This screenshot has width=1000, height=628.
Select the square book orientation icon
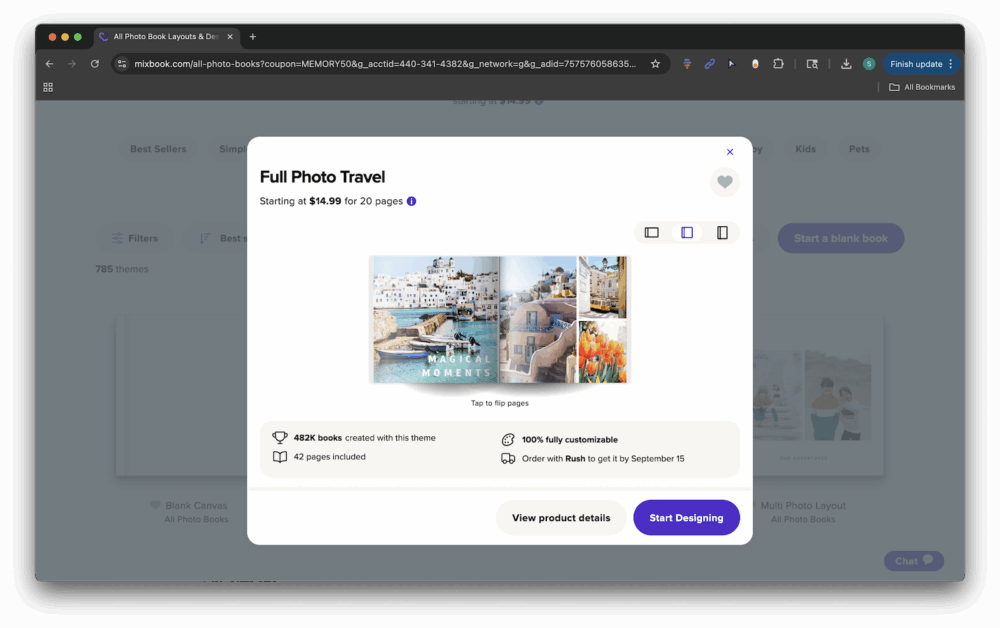point(687,233)
